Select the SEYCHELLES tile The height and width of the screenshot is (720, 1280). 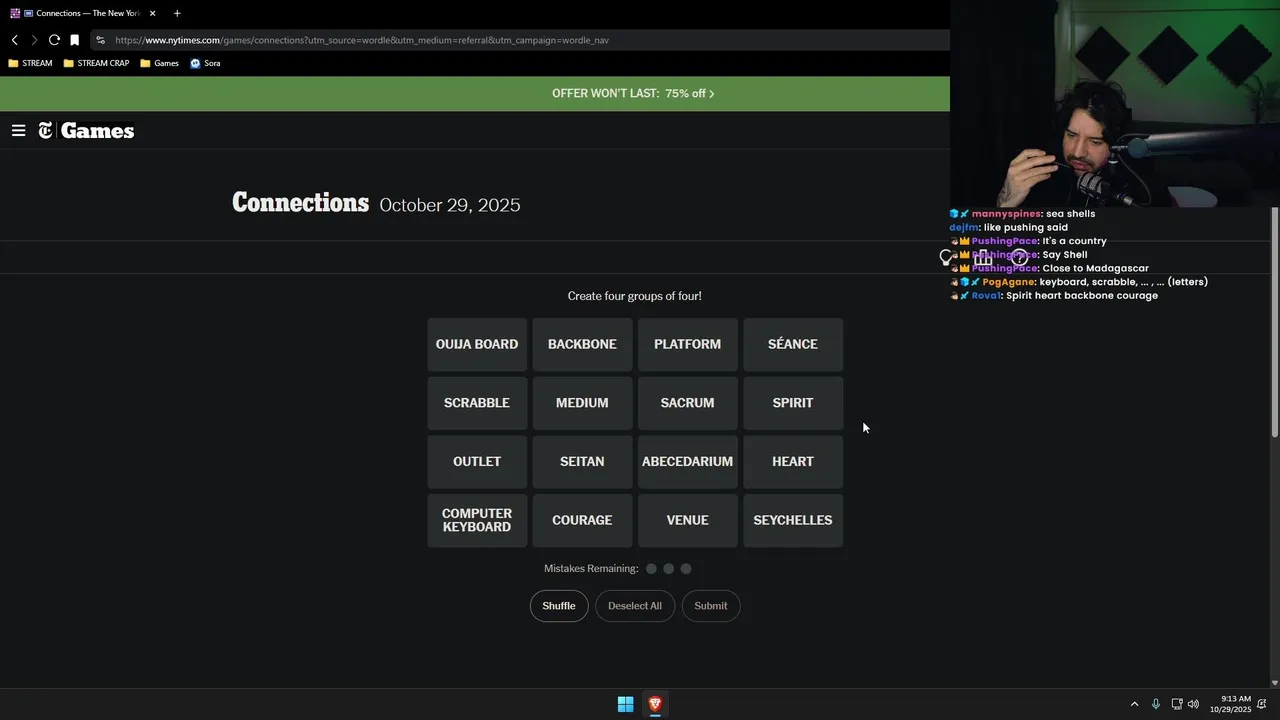(x=793, y=520)
